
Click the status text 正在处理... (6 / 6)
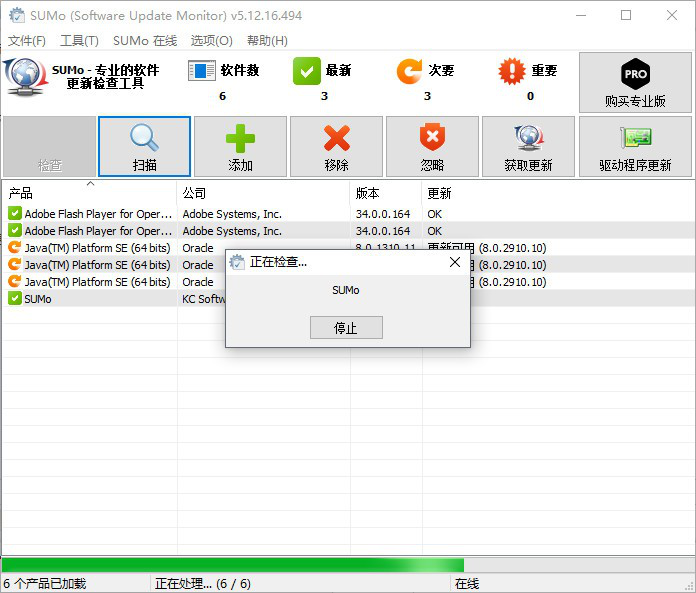click(x=203, y=583)
